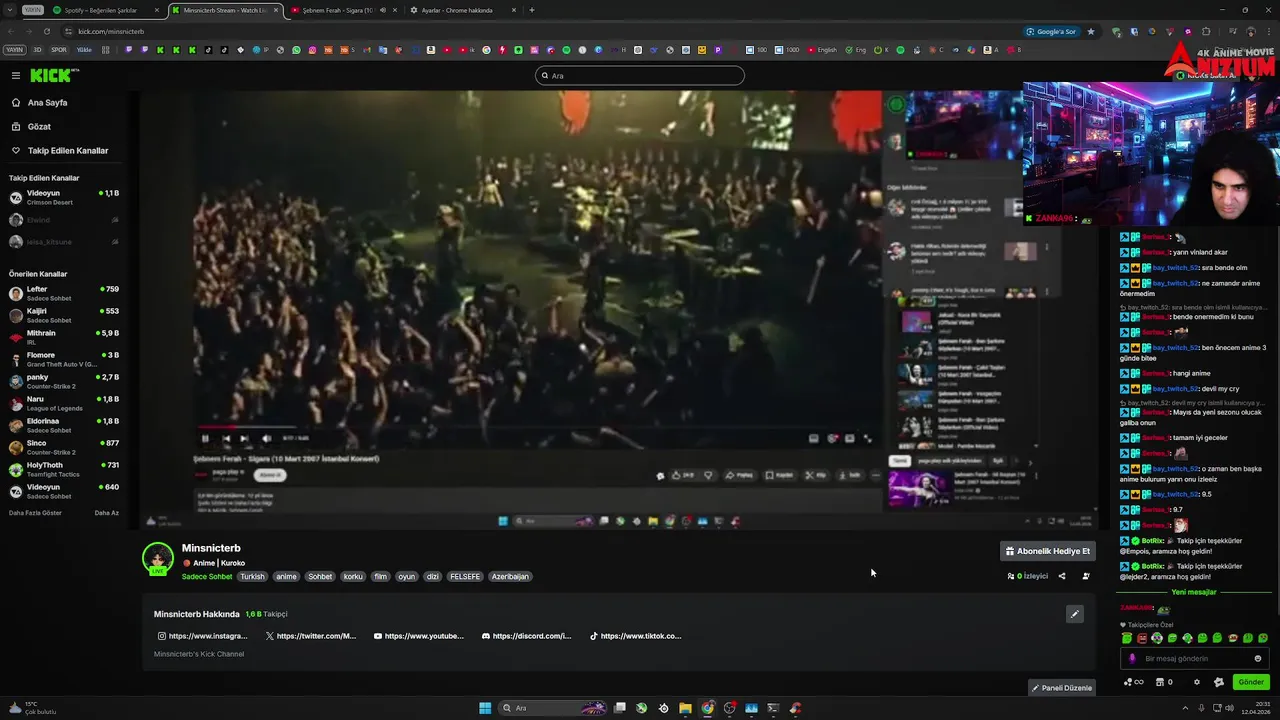Screen dimensions: 1280x720
Task: Focus the Kick search field Ara
Action: pyautogui.click(x=640, y=76)
